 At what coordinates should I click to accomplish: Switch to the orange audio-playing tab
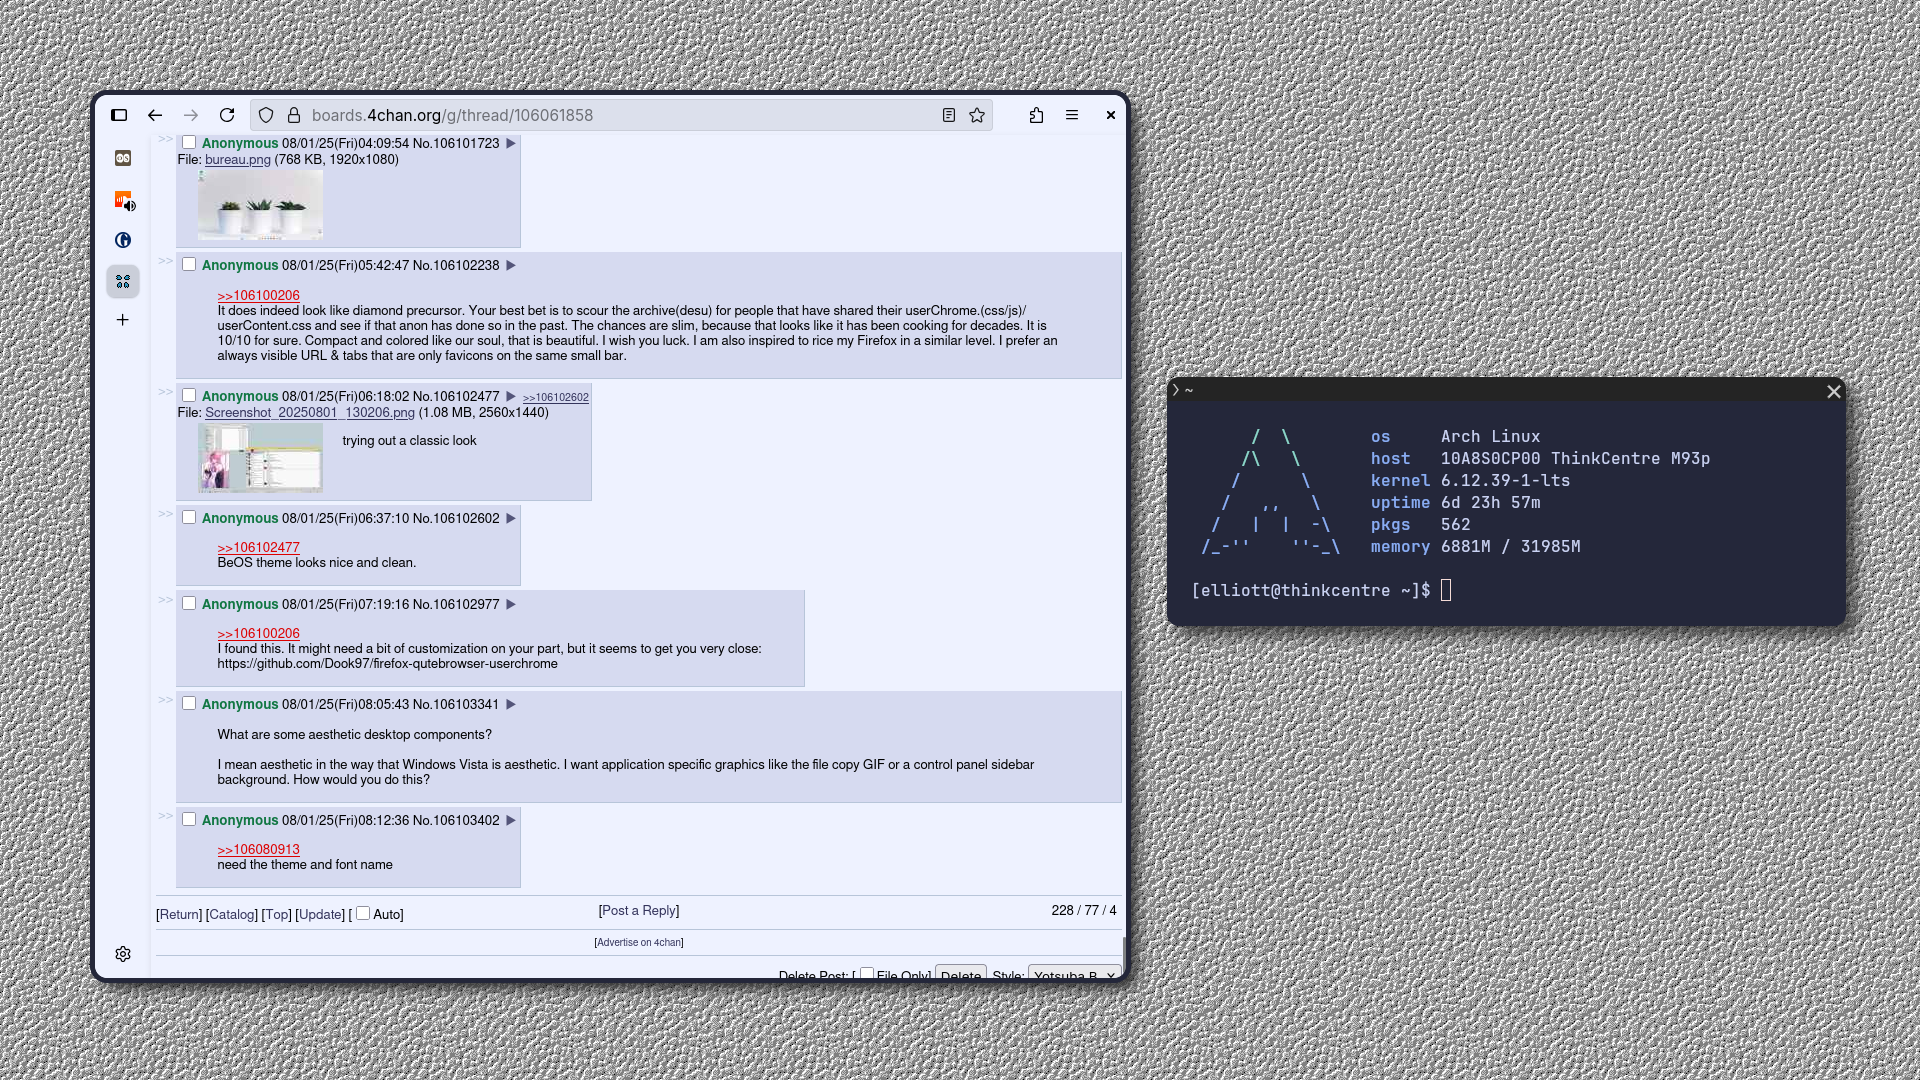pos(124,200)
